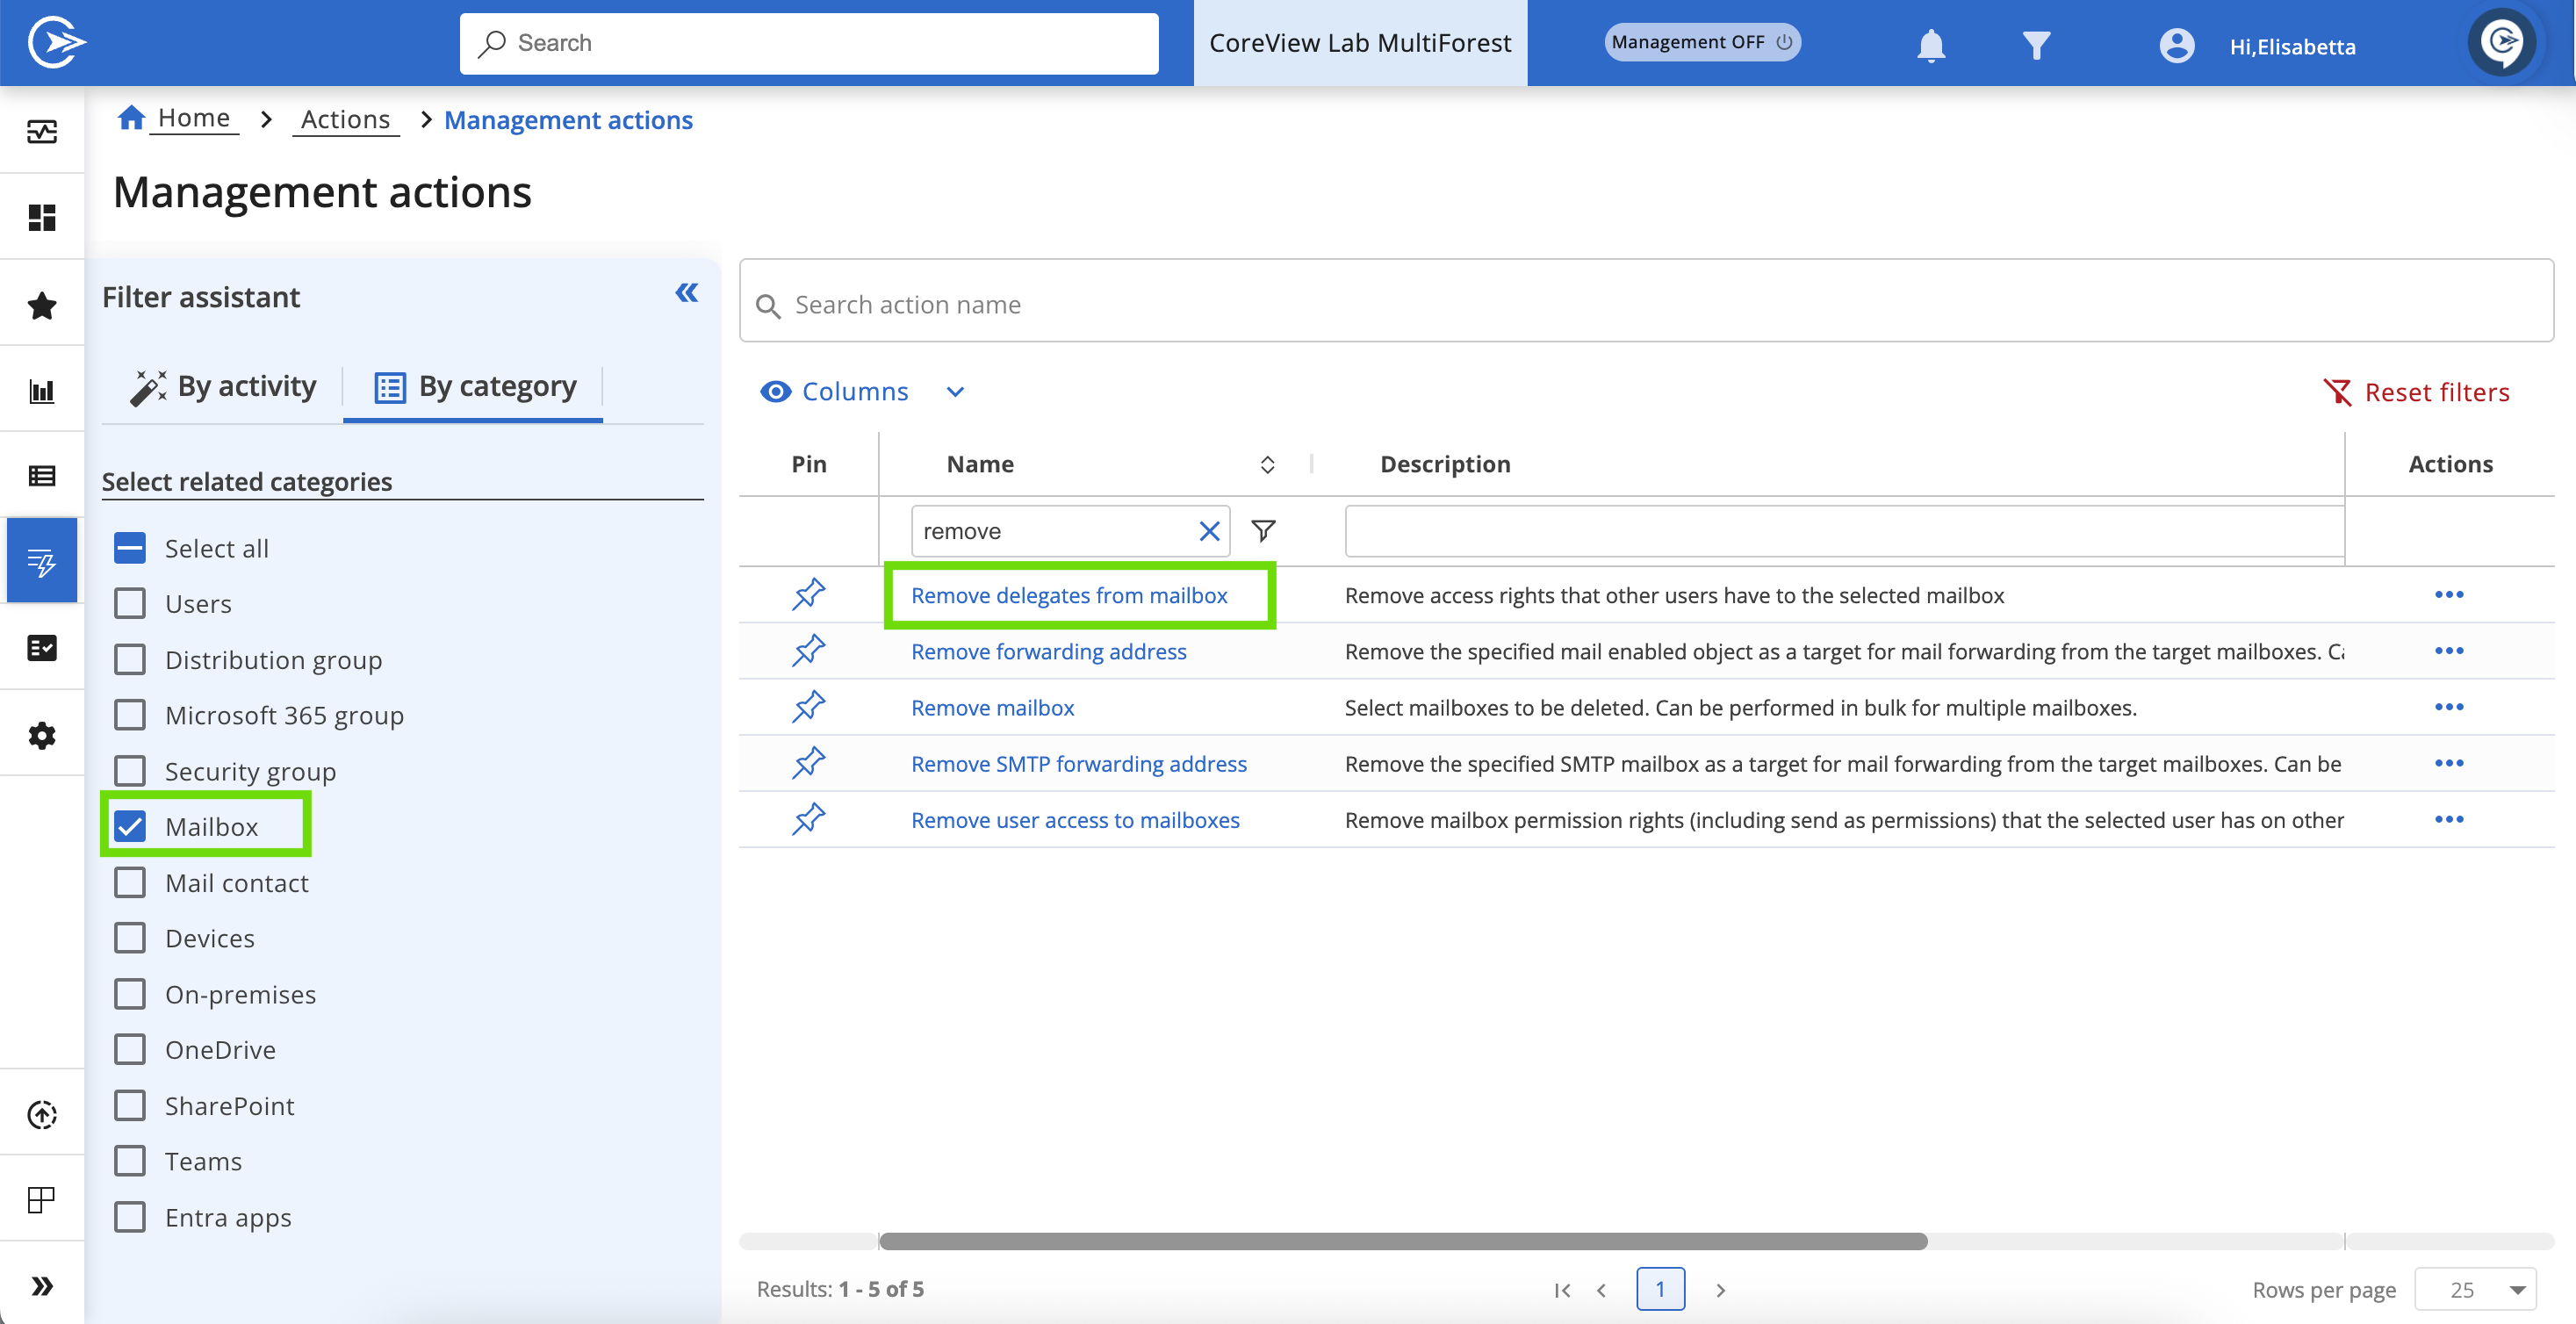Open the notifications bell
The image size is (2576, 1324).
tap(1931, 46)
